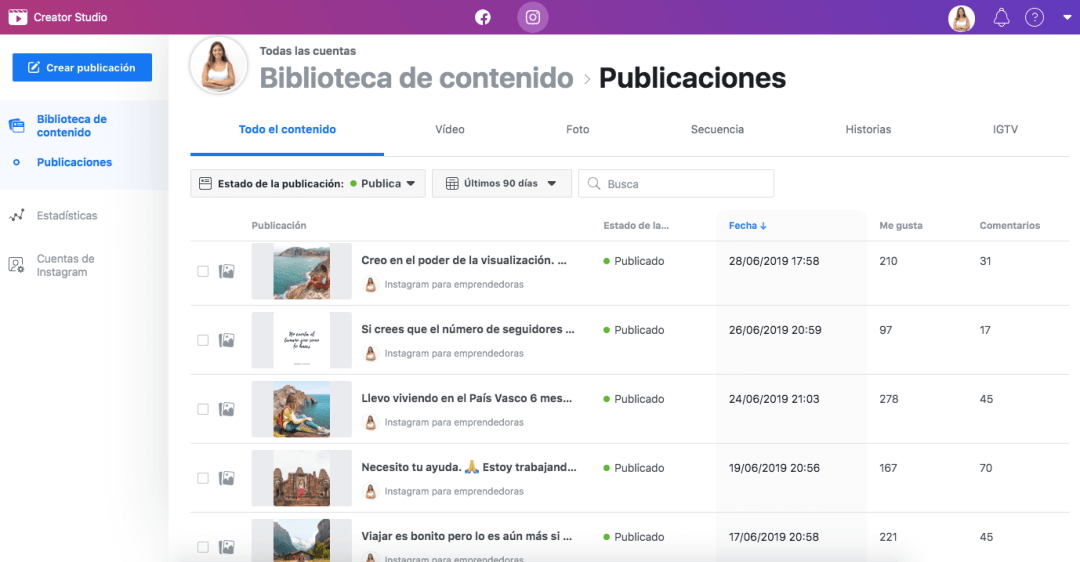Viewport: 1080px width, 562px height.
Task: Open Cuentas de Instagram section
Action: [x=65, y=265]
